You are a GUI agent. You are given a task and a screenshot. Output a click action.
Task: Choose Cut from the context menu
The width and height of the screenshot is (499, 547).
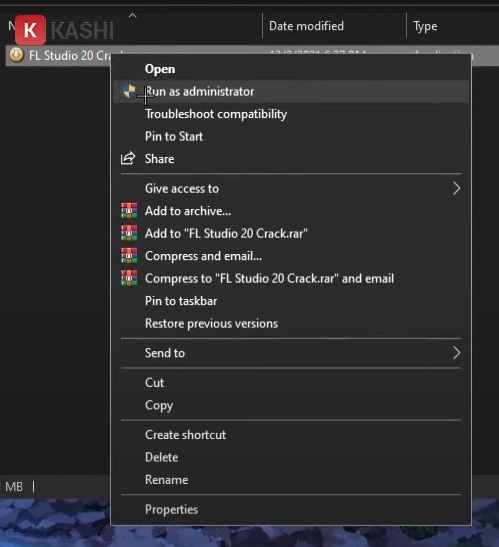point(291,383)
